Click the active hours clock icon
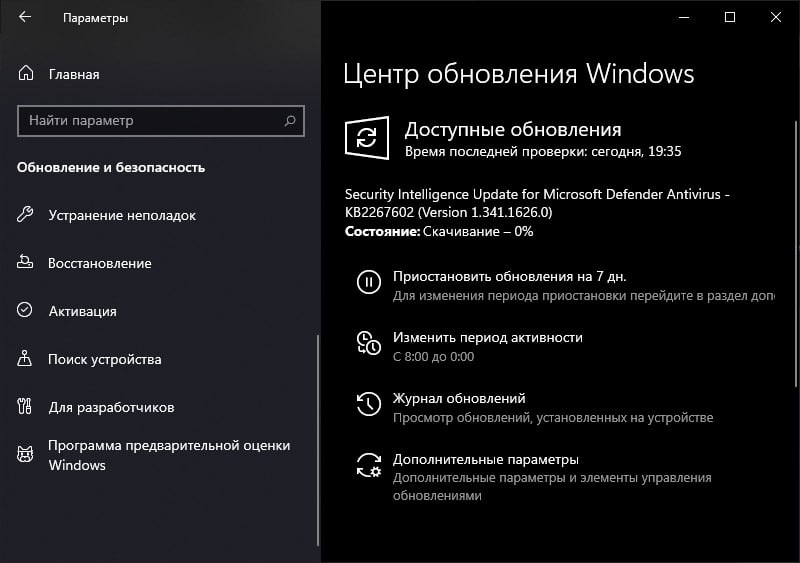Image resolution: width=800 pixels, height=563 pixels. (368, 342)
